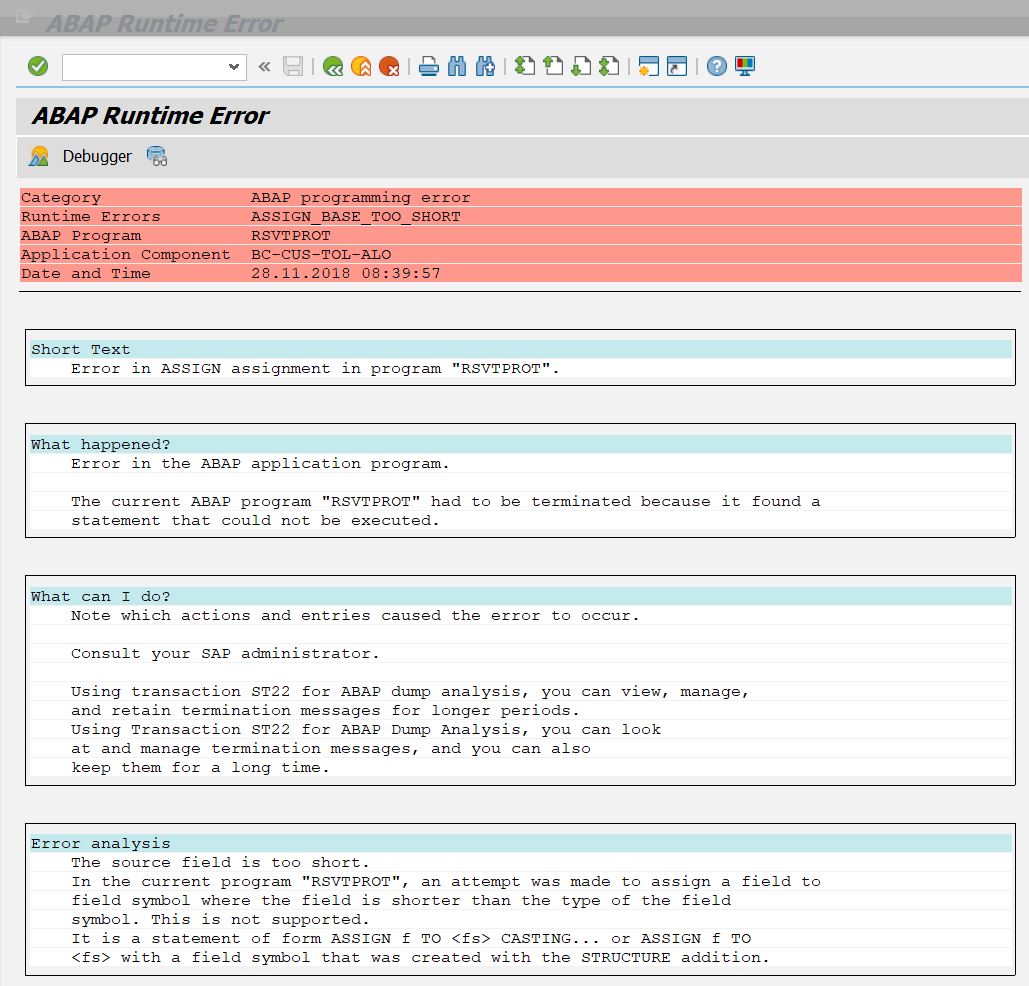The width and height of the screenshot is (1029, 986).
Task: Jump to first page icon
Action: 525,66
